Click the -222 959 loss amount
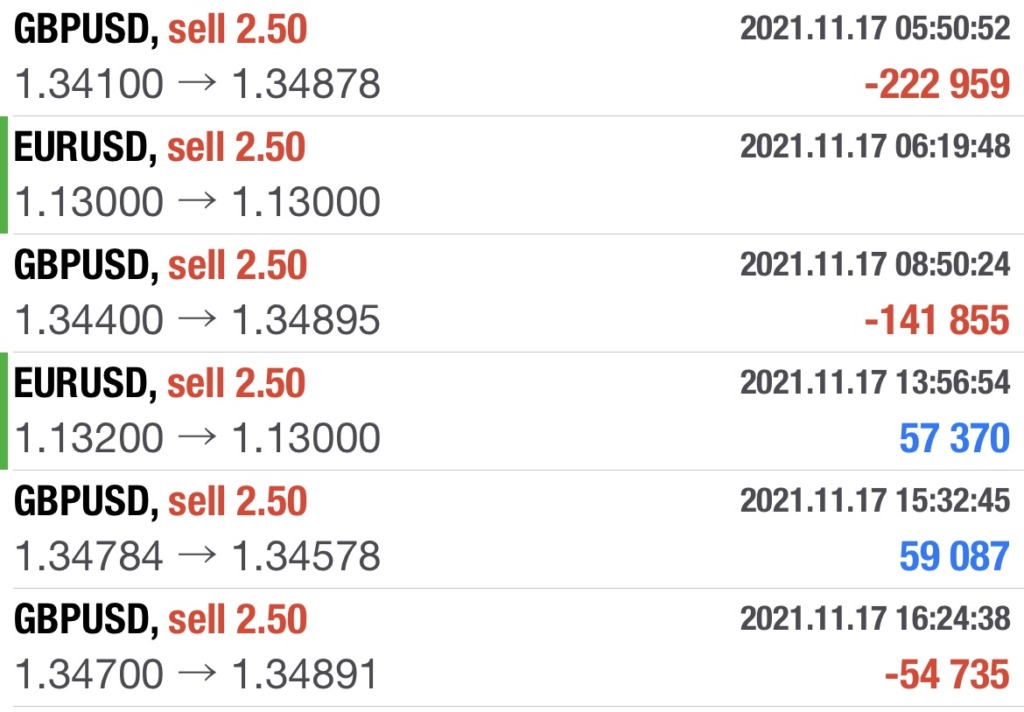Image resolution: width=1024 pixels, height=712 pixels. click(937, 85)
